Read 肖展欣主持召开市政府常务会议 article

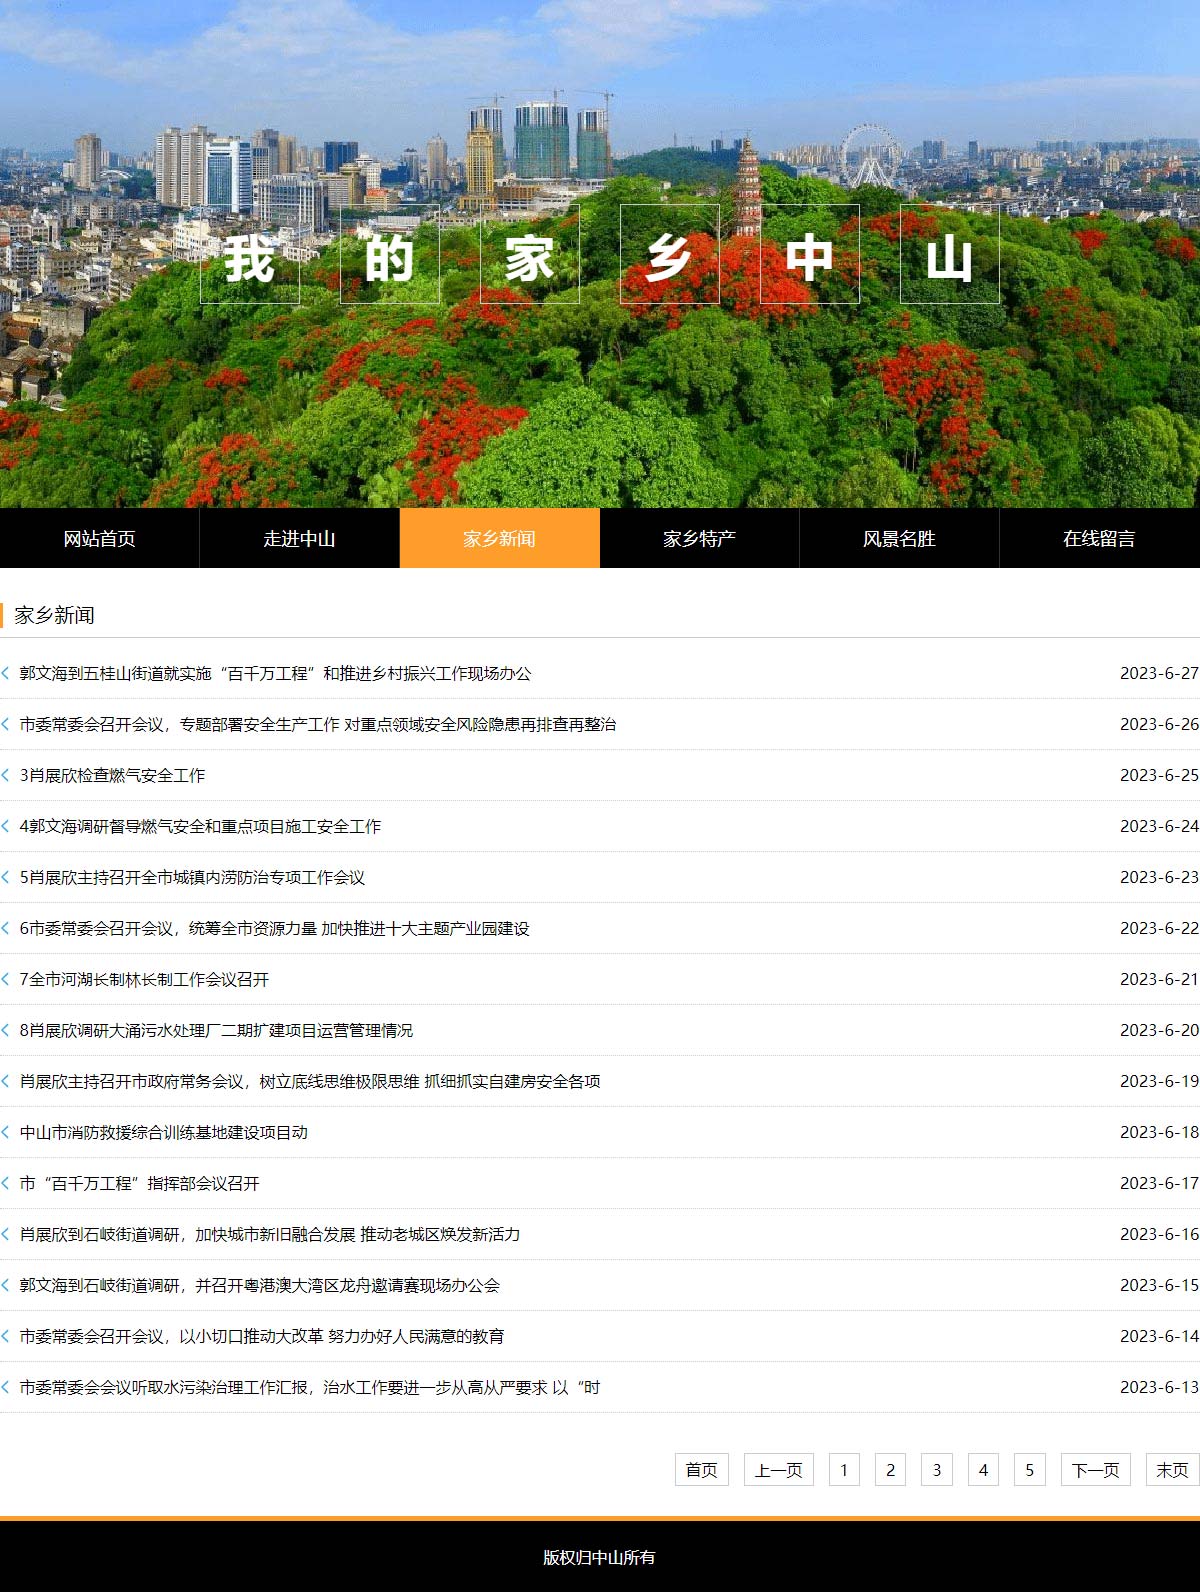310,1082
